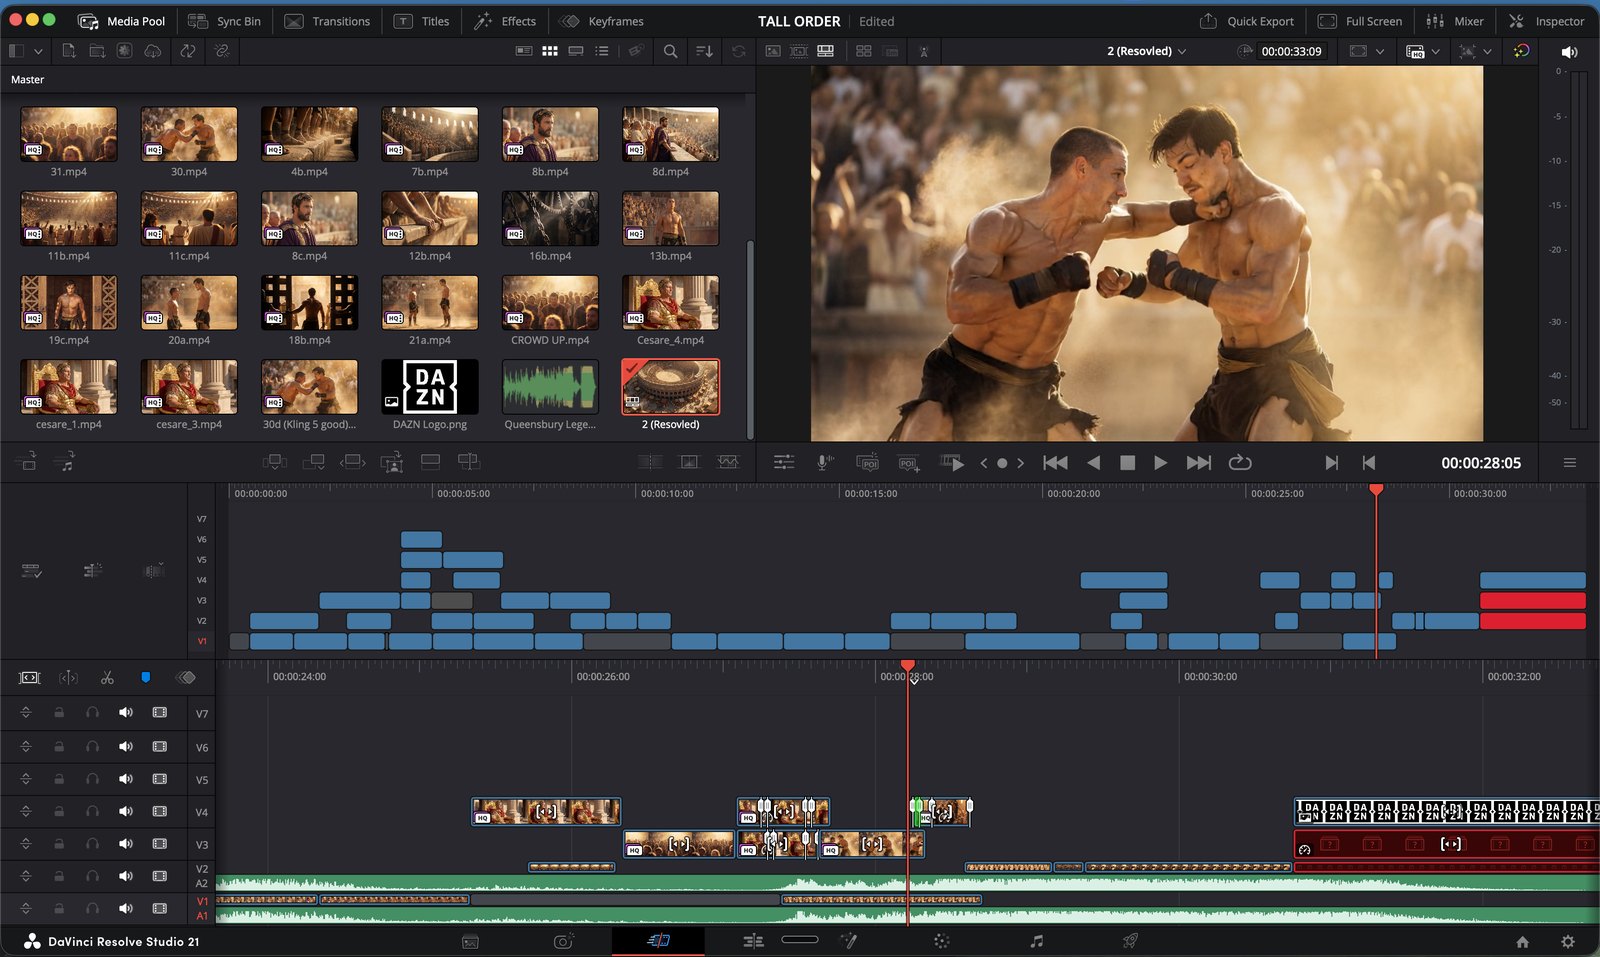Click the media pool vertical scrollbar
The width and height of the screenshot is (1600, 957).
coord(751,340)
